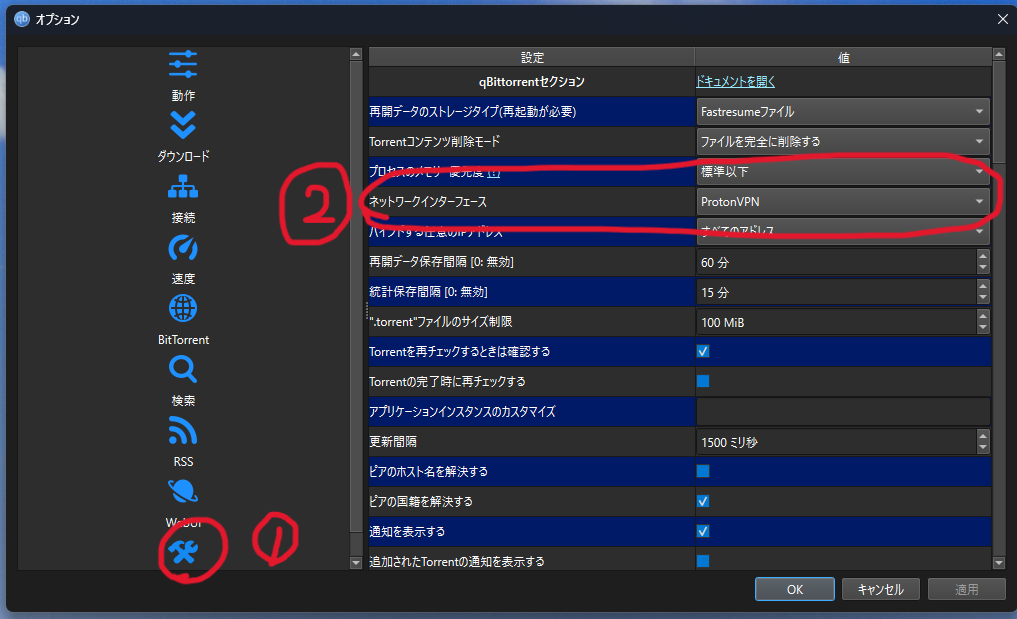
Task: Expand the ネットワークインターフェース ProtonVPN dropdown
Action: (843, 202)
